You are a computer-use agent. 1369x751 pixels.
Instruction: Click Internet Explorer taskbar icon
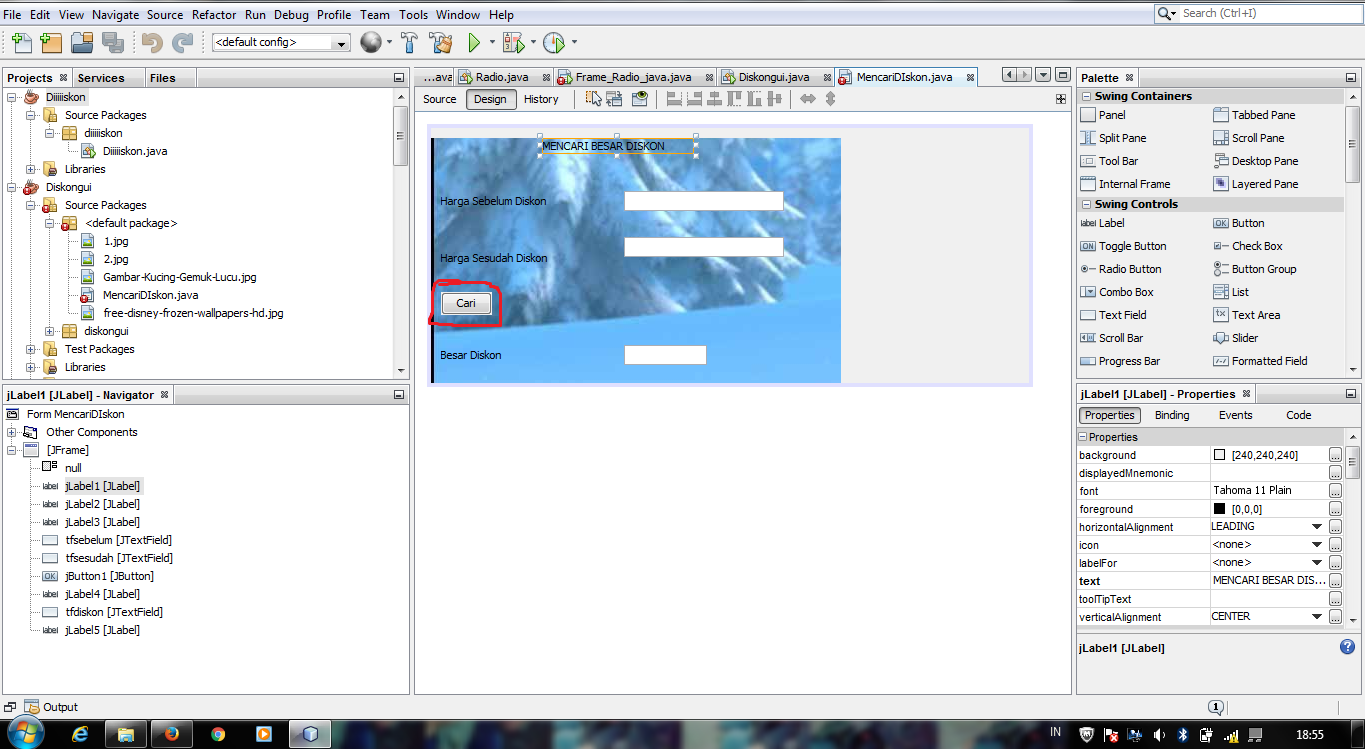tap(80, 734)
